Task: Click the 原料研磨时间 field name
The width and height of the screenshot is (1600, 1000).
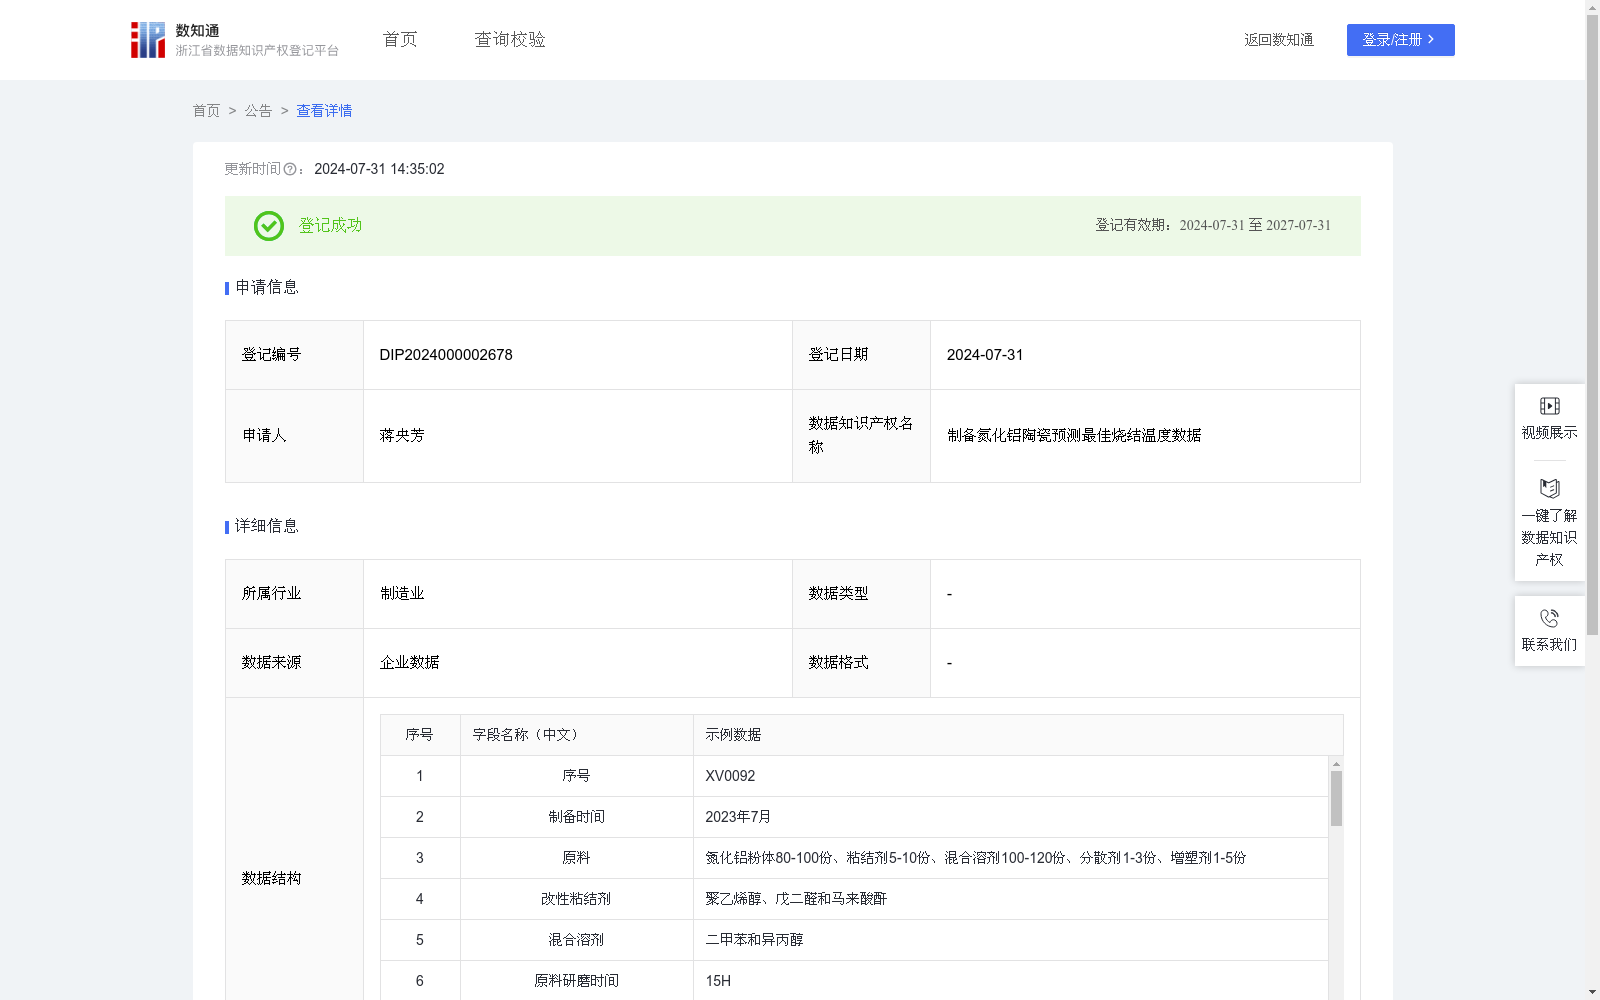Action: point(576,981)
